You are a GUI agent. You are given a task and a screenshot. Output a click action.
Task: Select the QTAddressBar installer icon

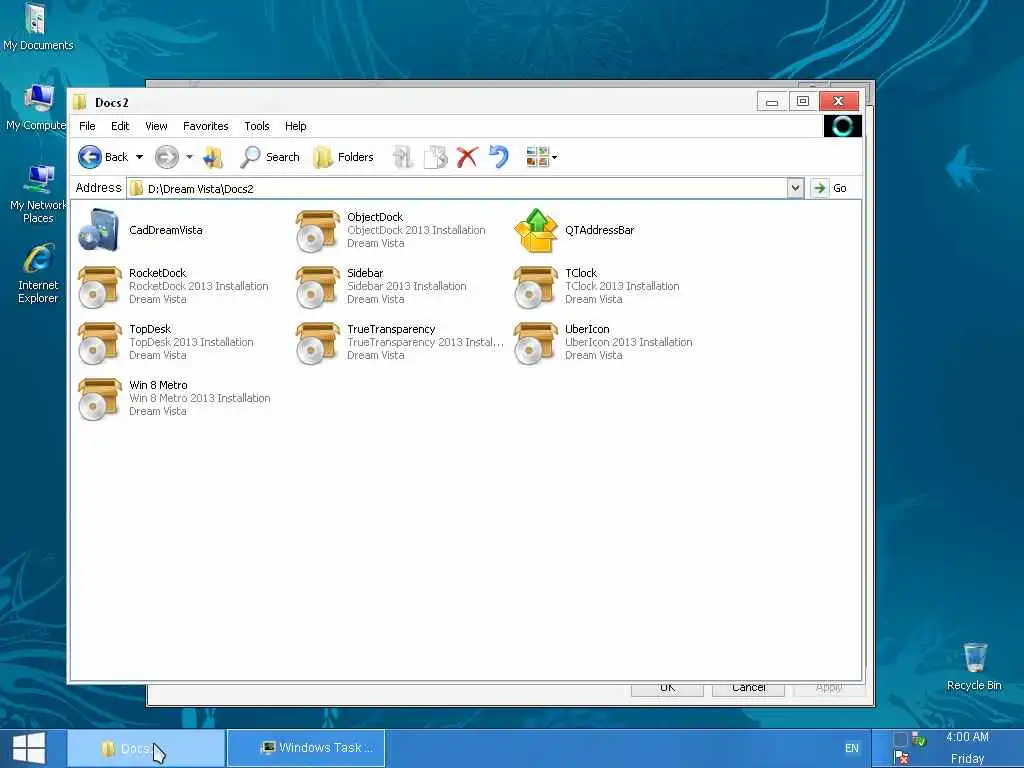click(x=536, y=231)
